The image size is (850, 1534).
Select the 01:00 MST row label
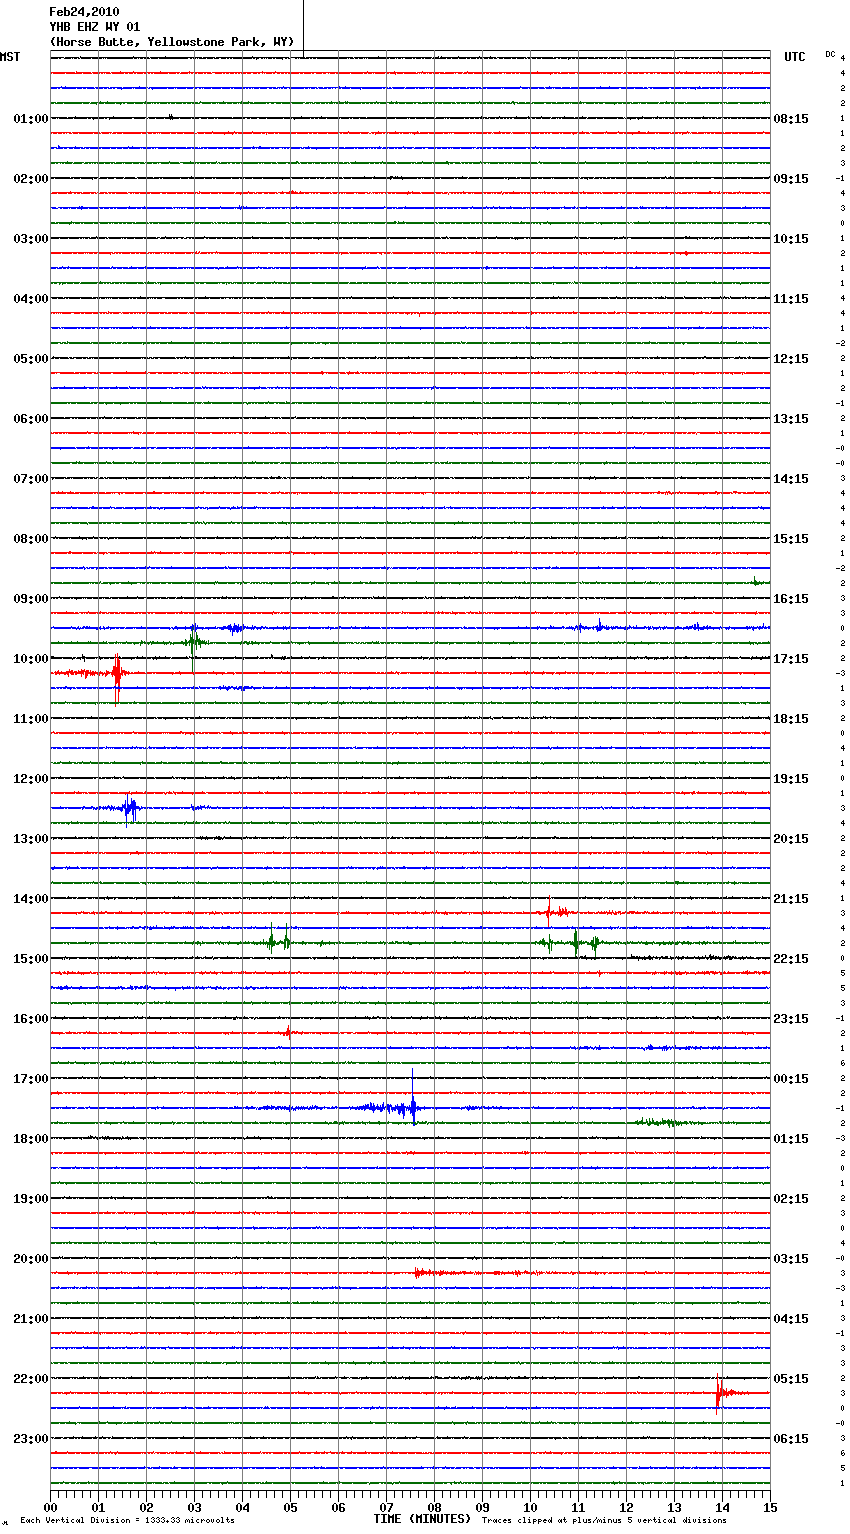click(x=31, y=119)
